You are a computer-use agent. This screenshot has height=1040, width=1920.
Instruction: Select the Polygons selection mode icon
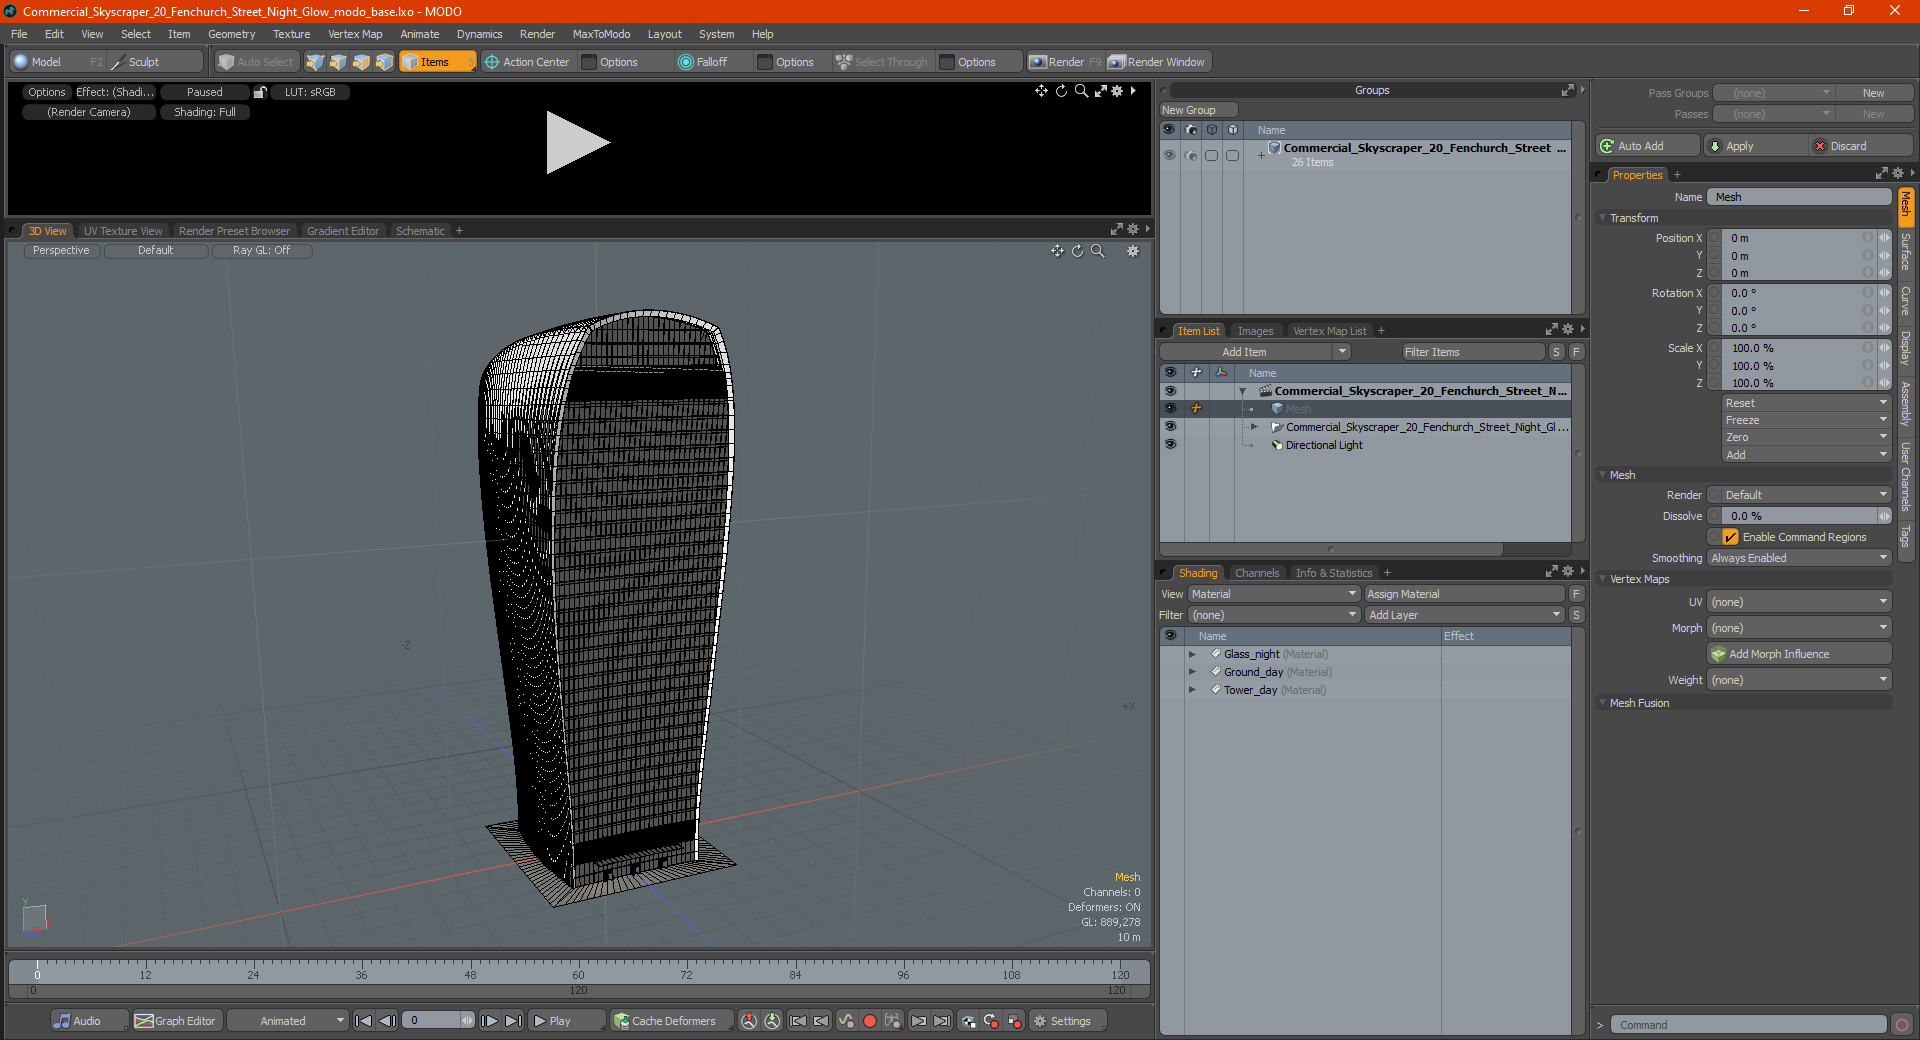pos(361,62)
